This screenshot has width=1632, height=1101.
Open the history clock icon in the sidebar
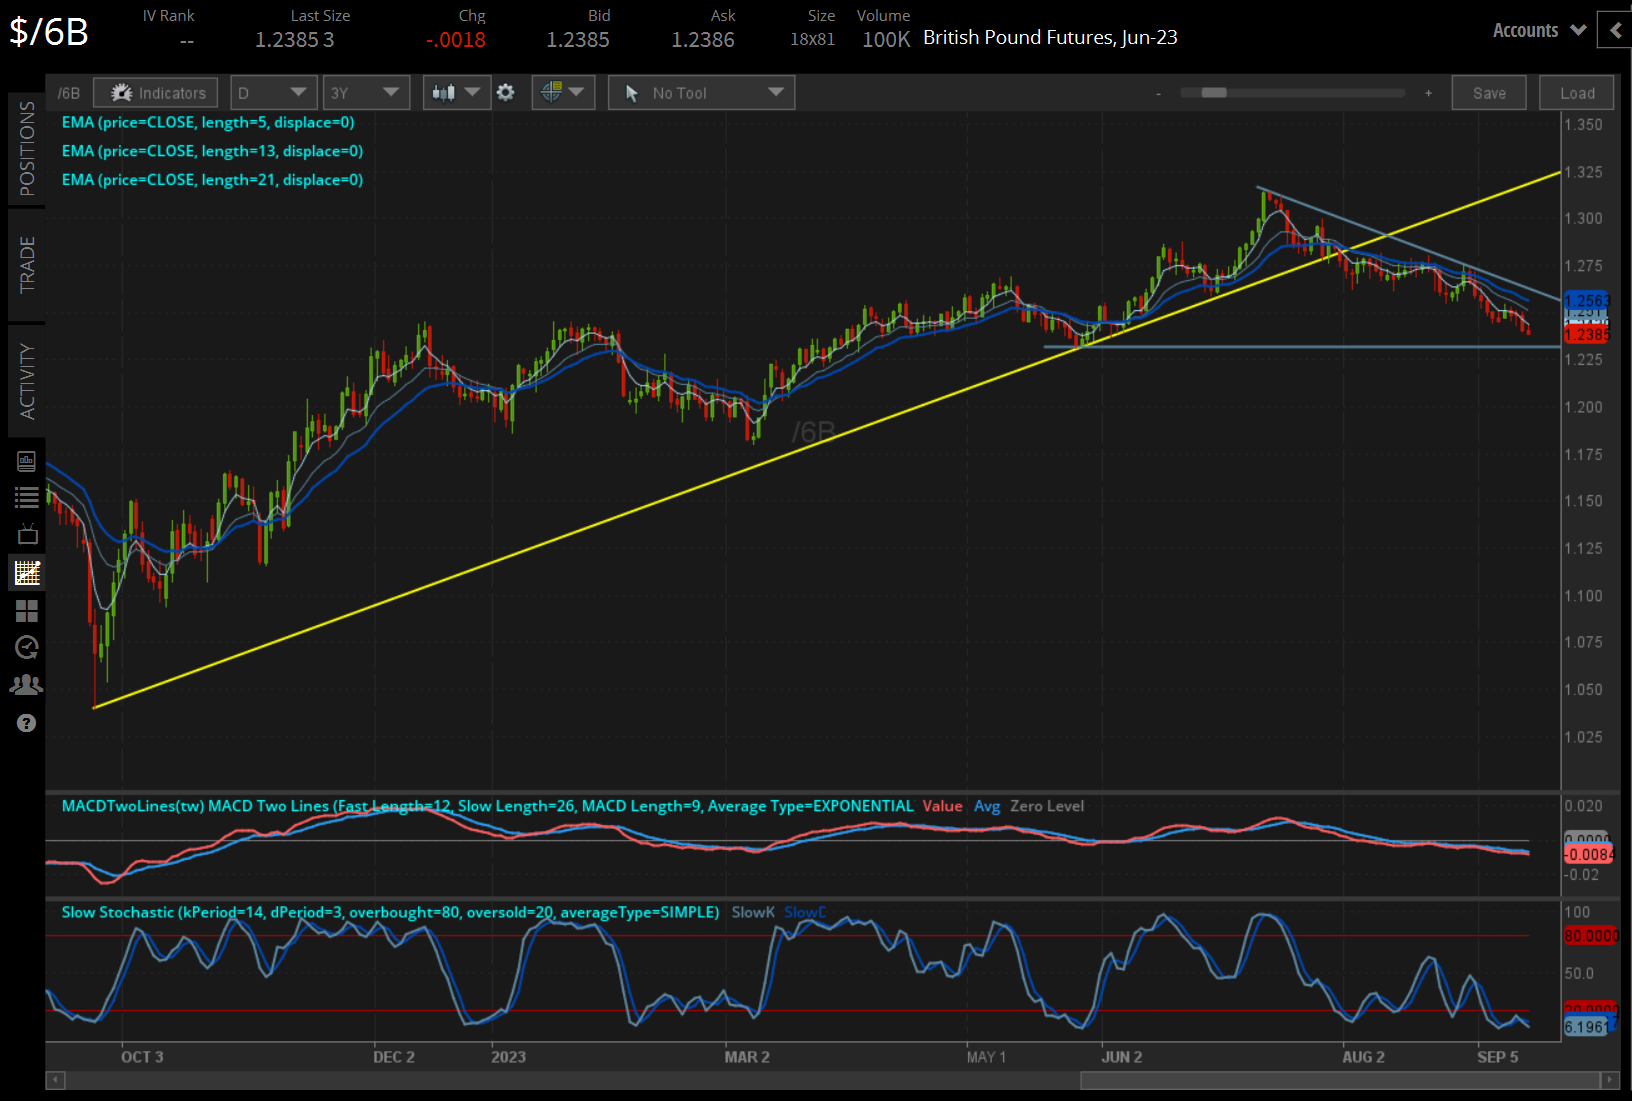coord(26,647)
